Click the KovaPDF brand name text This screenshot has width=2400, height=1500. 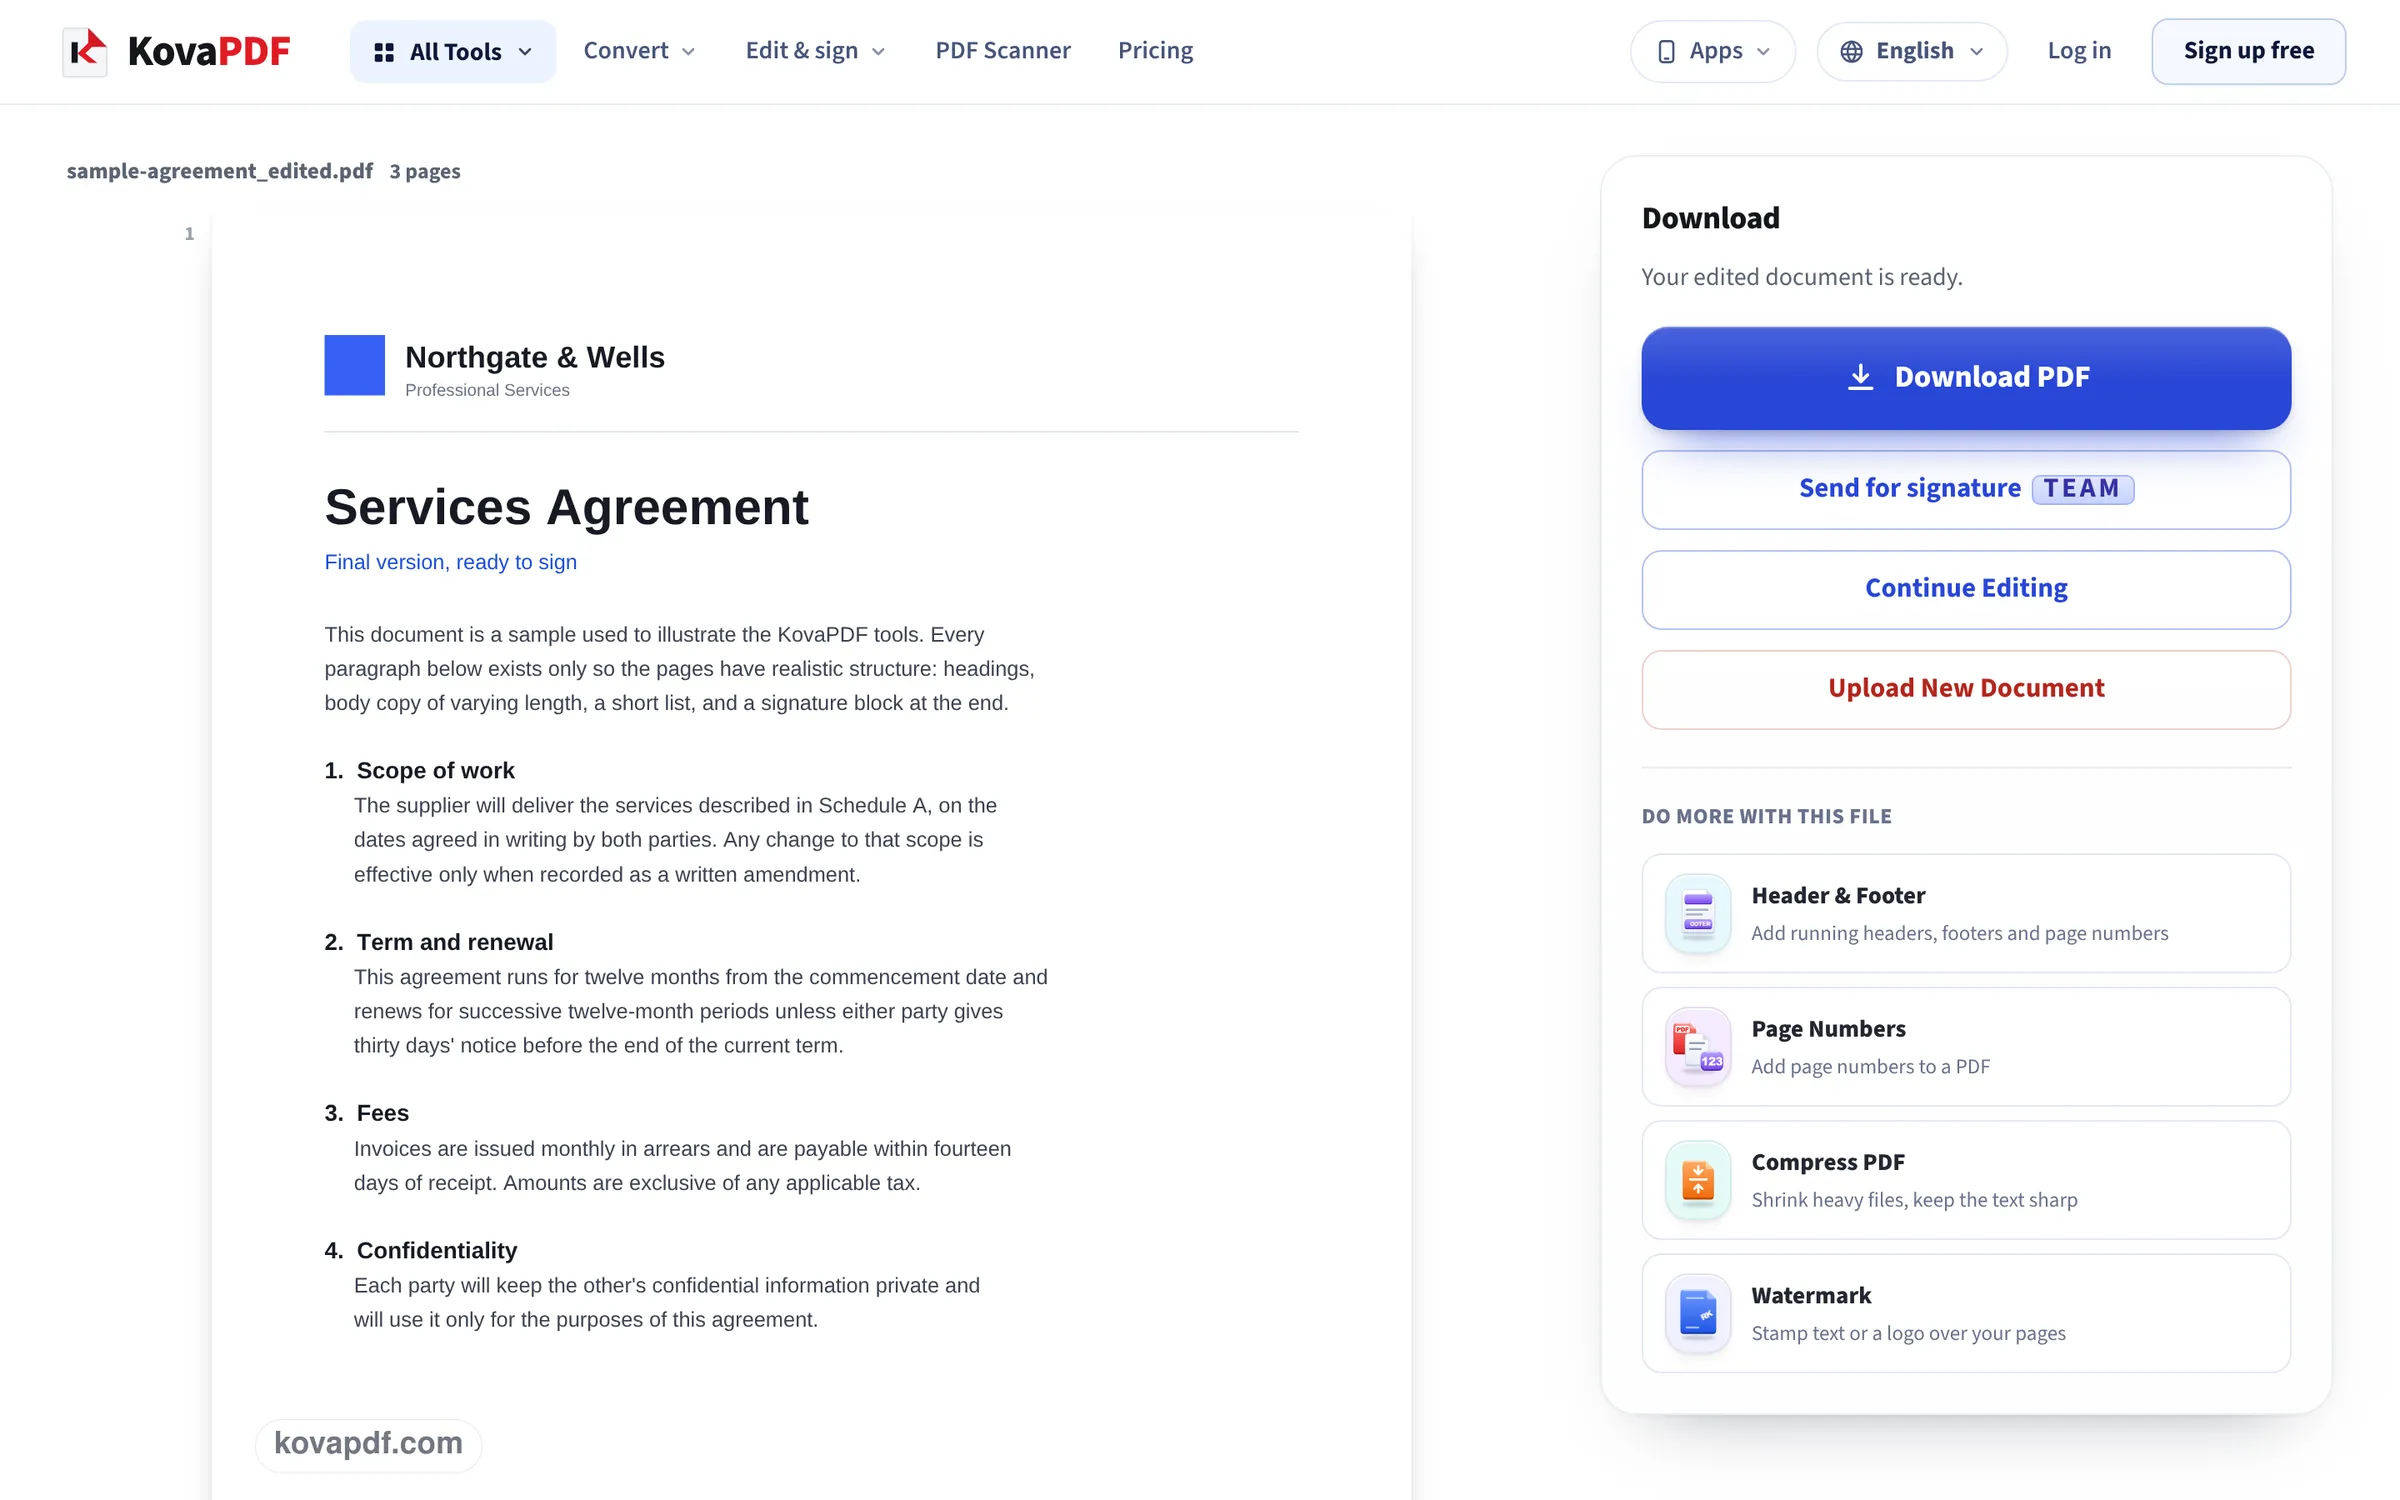pyautogui.click(x=209, y=51)
